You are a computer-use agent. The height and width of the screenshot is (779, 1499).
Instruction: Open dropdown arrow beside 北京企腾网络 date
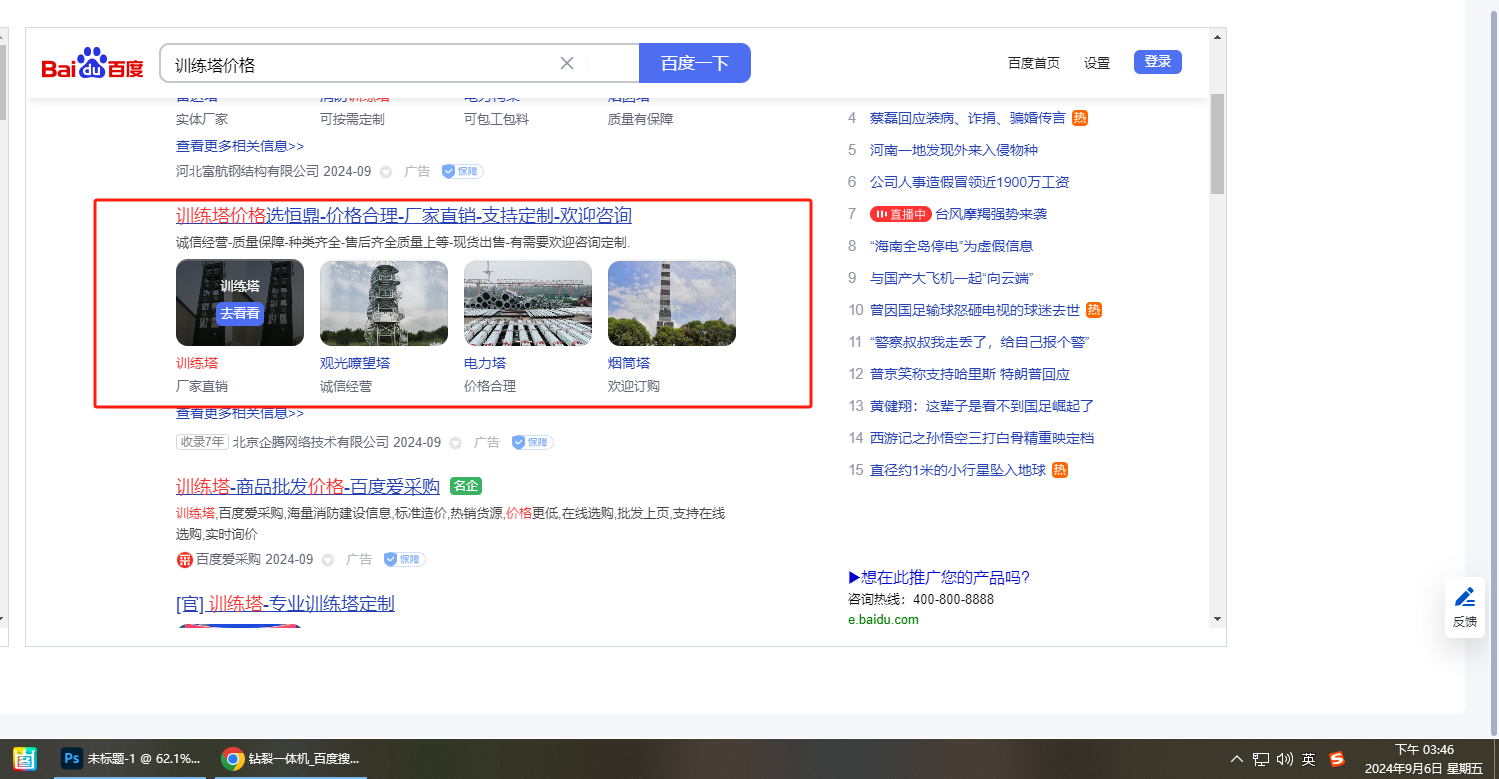pos(456,443)
